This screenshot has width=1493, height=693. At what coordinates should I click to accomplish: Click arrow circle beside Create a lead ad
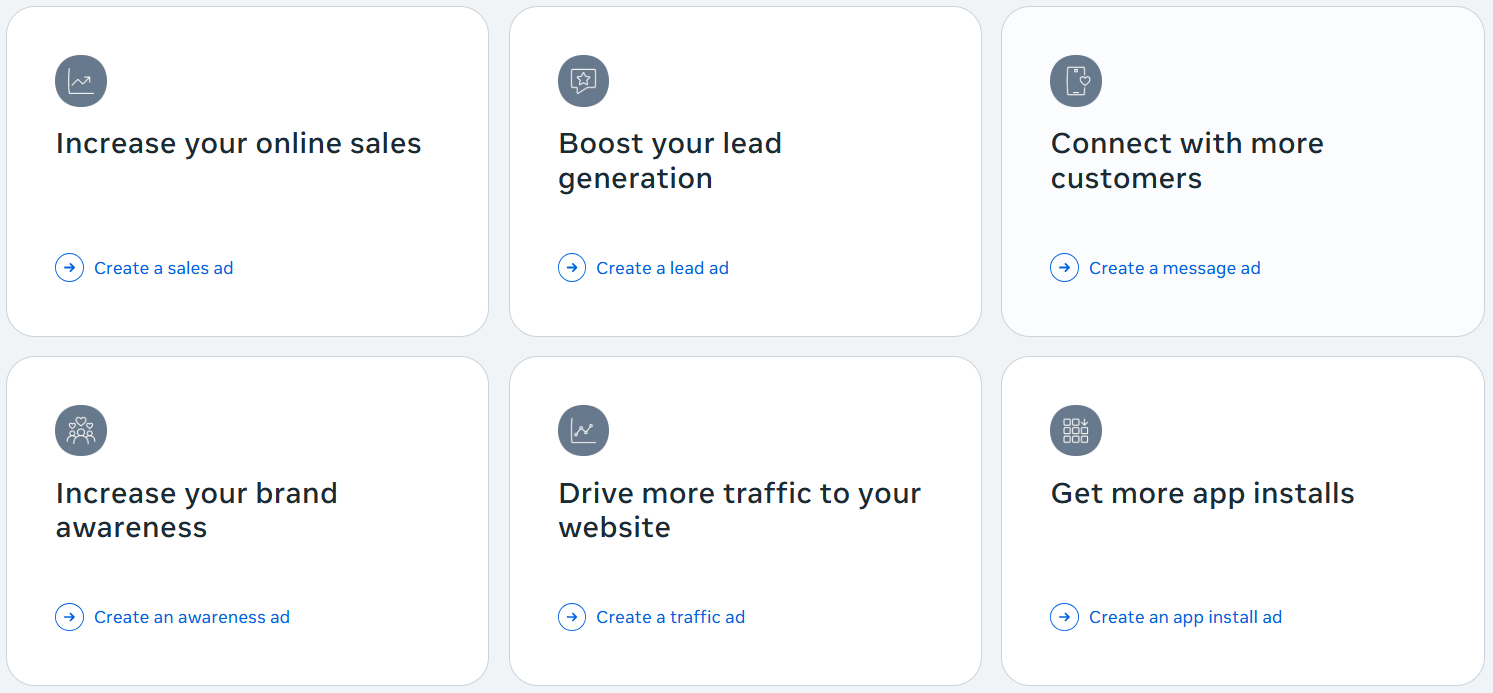pos(572,268)
